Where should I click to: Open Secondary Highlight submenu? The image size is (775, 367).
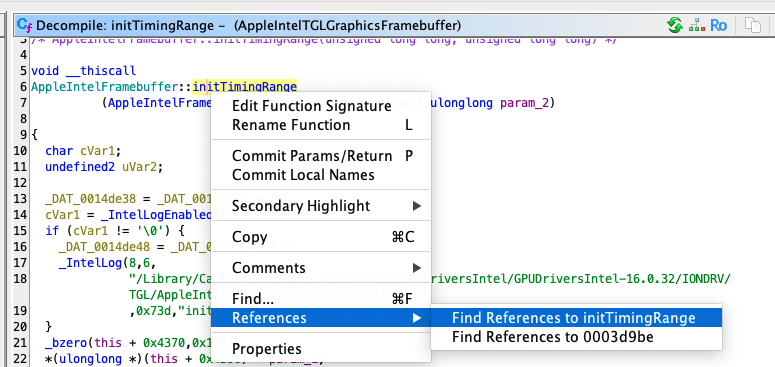pos(321,205)
